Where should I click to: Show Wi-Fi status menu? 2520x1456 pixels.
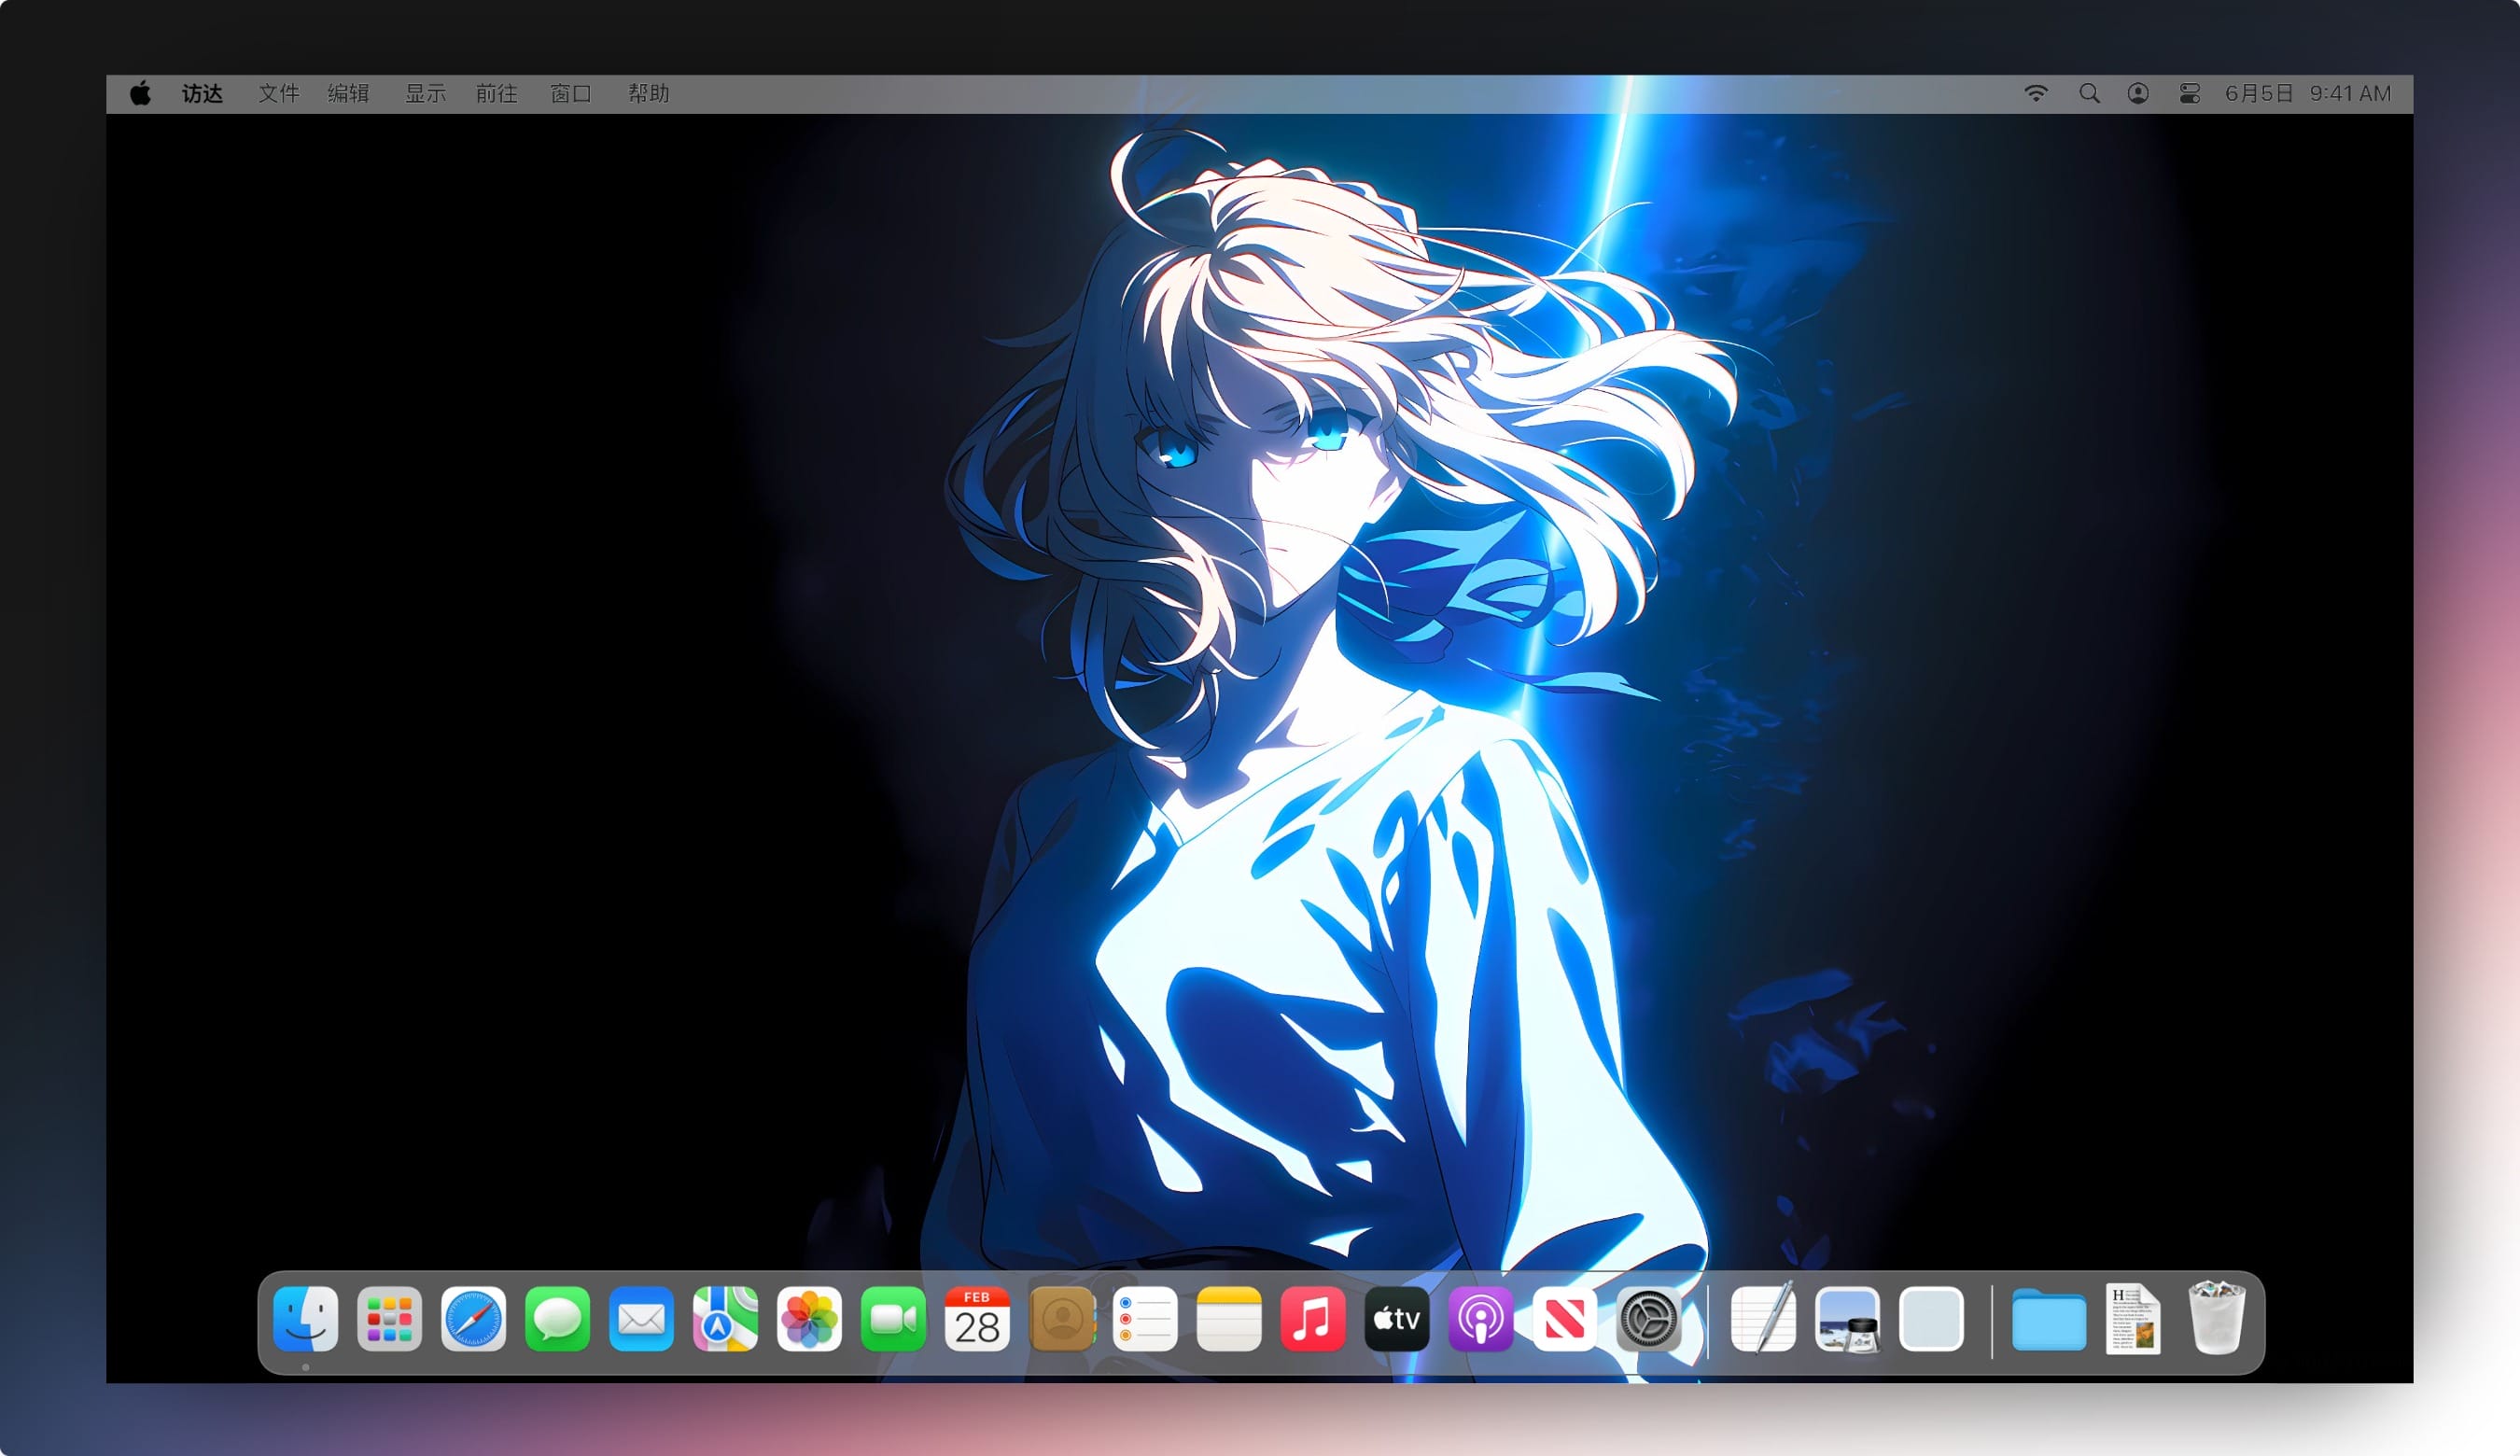(x=2036, y=93)
